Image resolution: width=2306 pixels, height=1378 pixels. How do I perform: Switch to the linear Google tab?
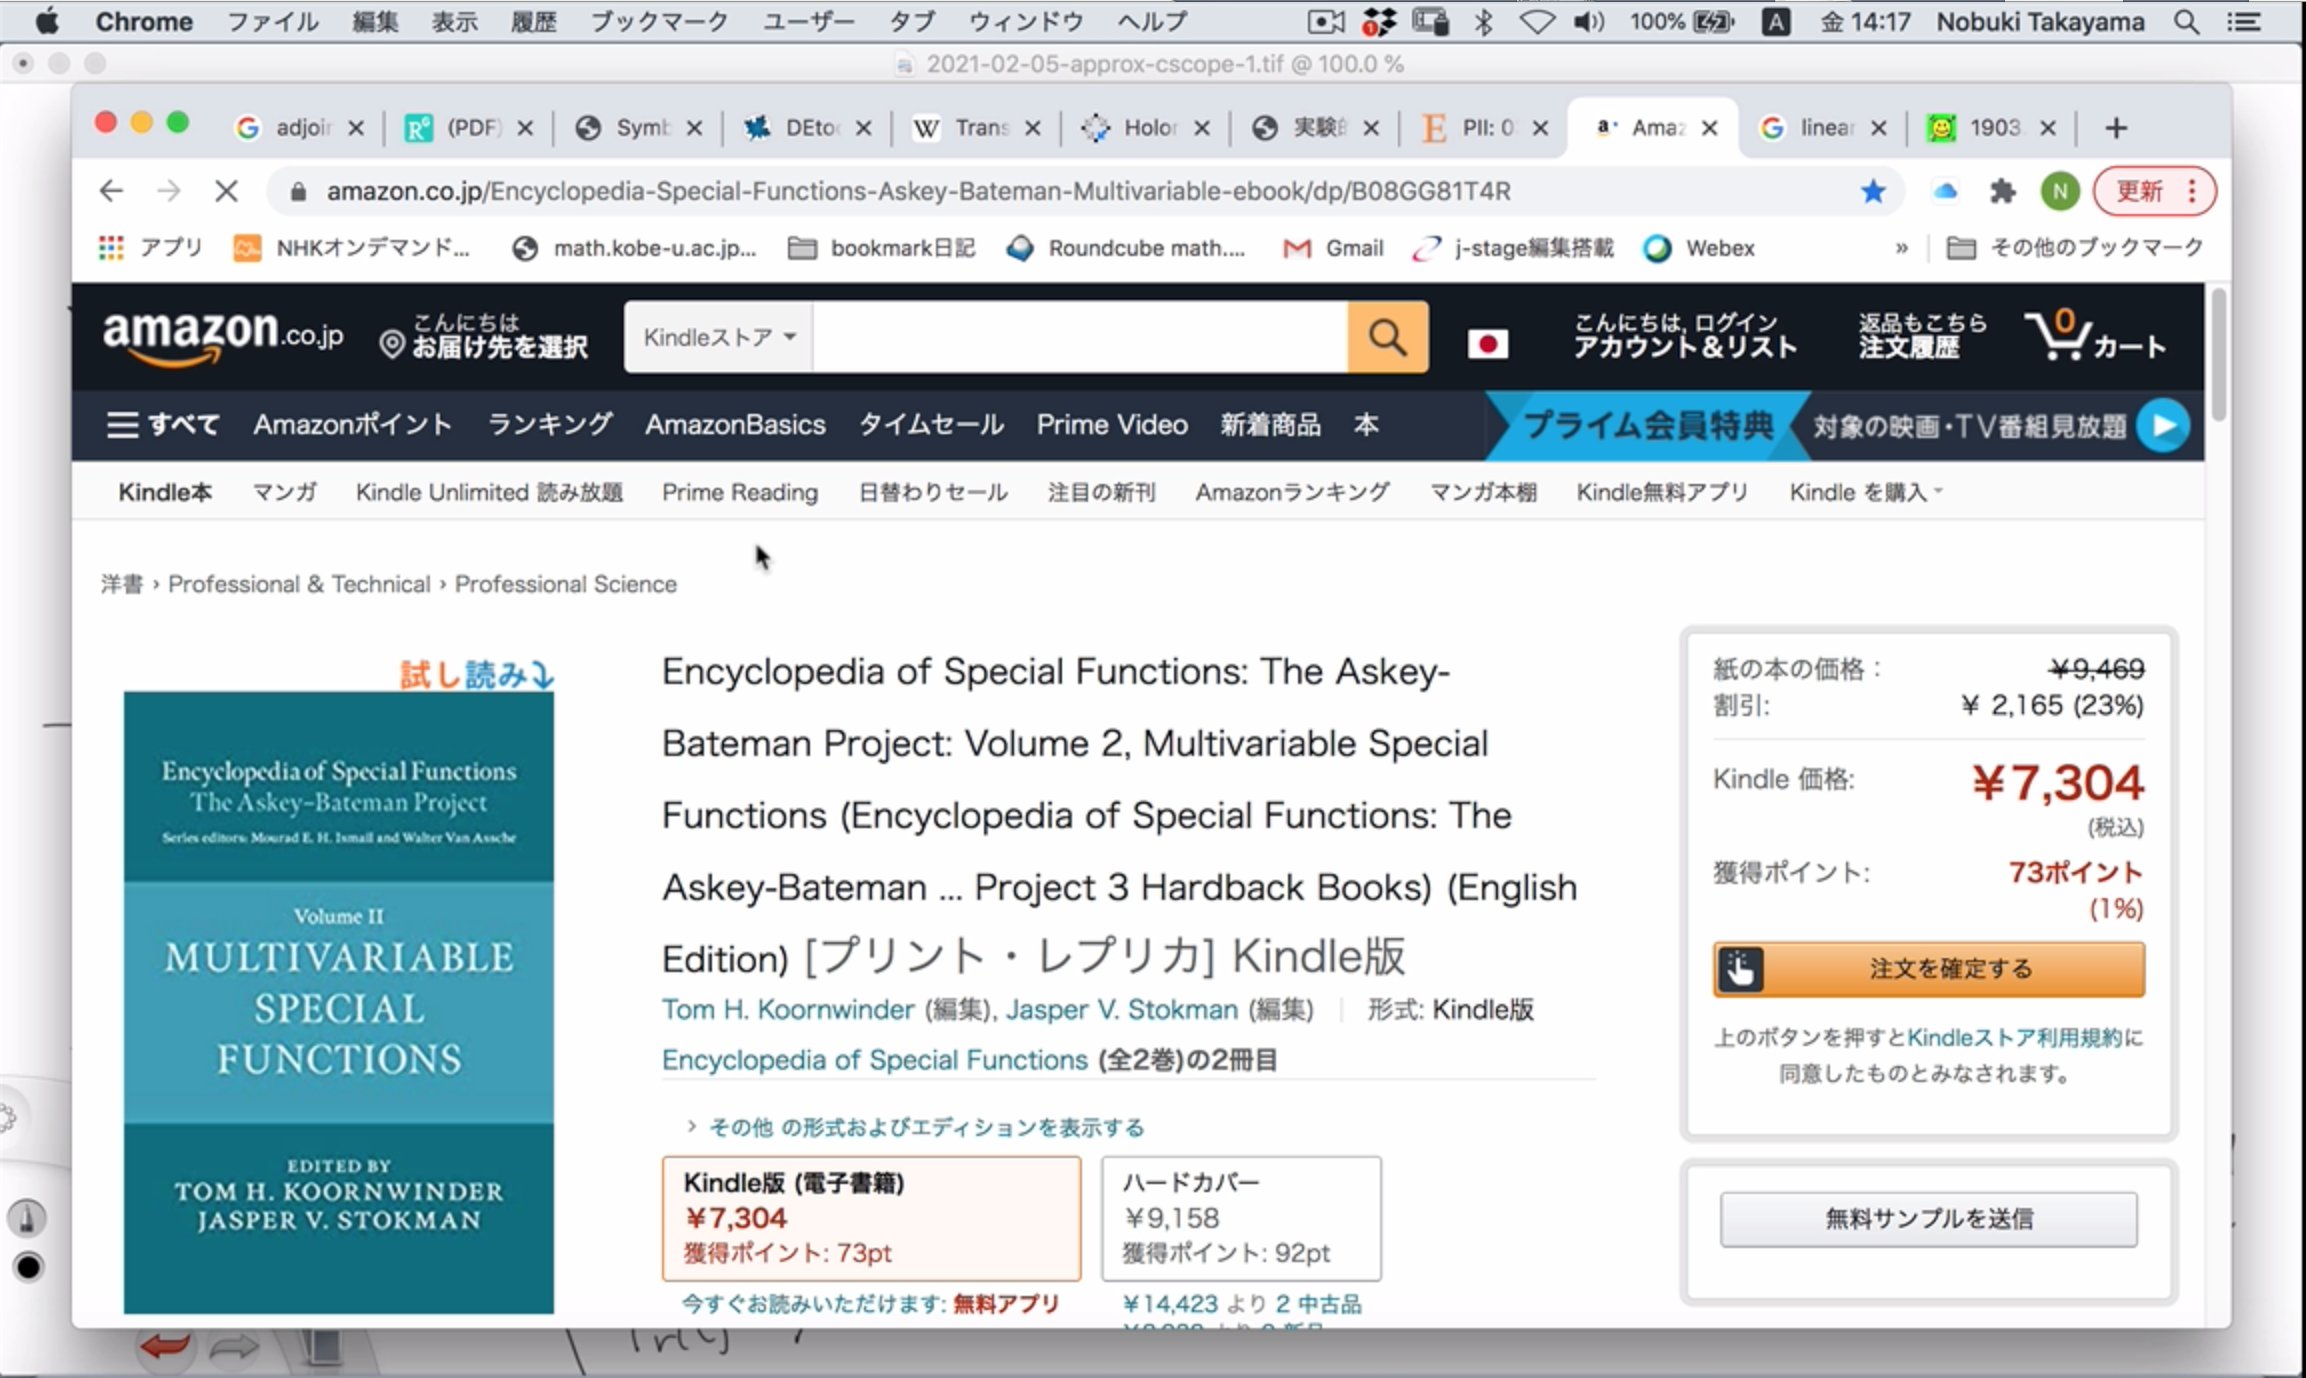[1822, 128]
